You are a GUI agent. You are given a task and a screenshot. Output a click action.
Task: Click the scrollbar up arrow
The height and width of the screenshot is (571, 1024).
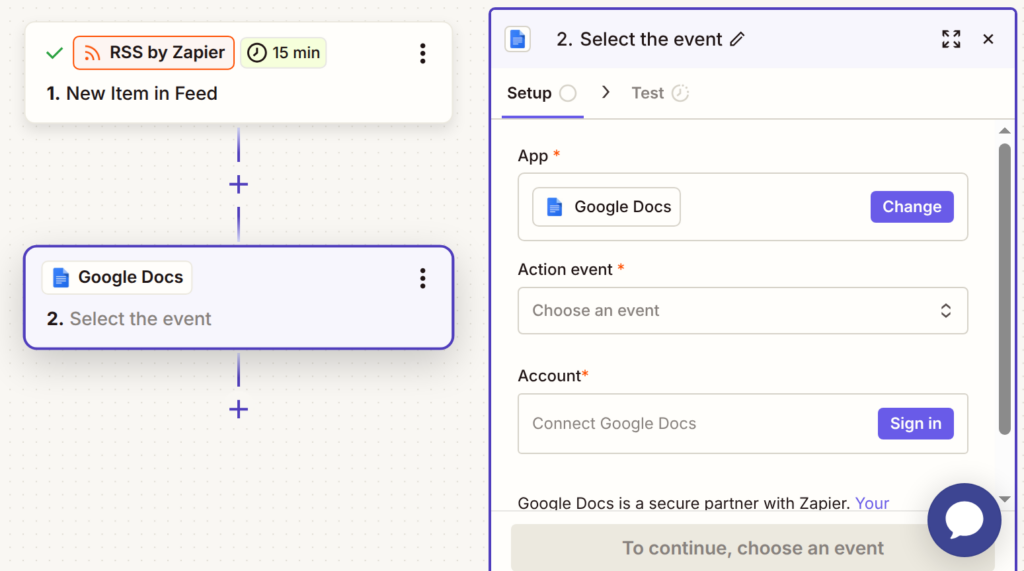pos(1004,131)
